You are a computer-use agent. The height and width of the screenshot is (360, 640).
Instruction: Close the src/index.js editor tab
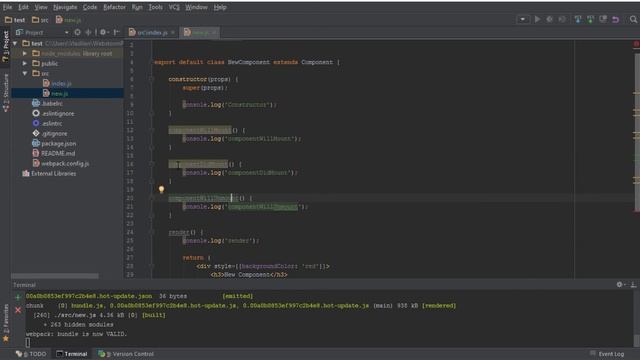point(173,33)
